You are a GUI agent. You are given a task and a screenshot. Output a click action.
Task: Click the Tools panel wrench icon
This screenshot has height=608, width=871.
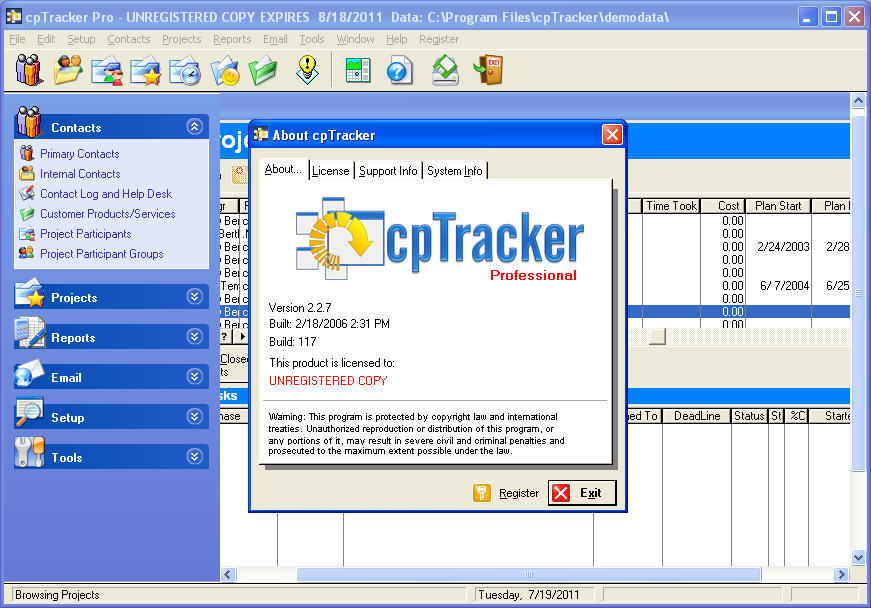(x=29, y=452)
